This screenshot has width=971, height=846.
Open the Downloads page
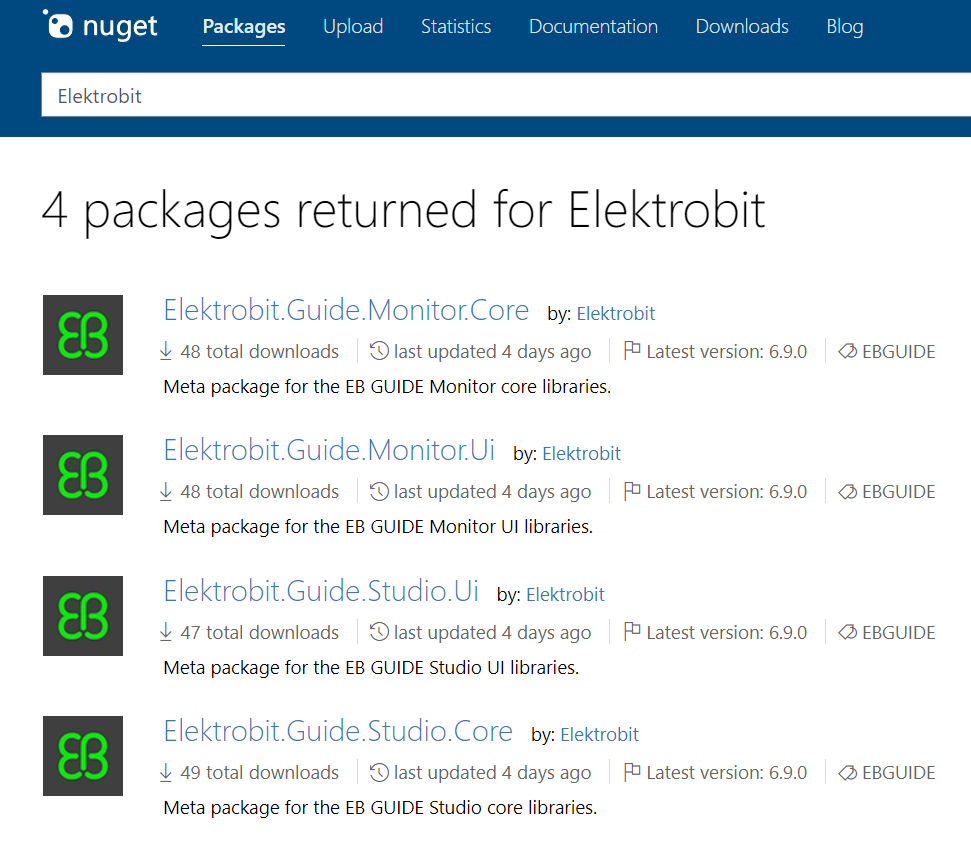pos(742,27)
